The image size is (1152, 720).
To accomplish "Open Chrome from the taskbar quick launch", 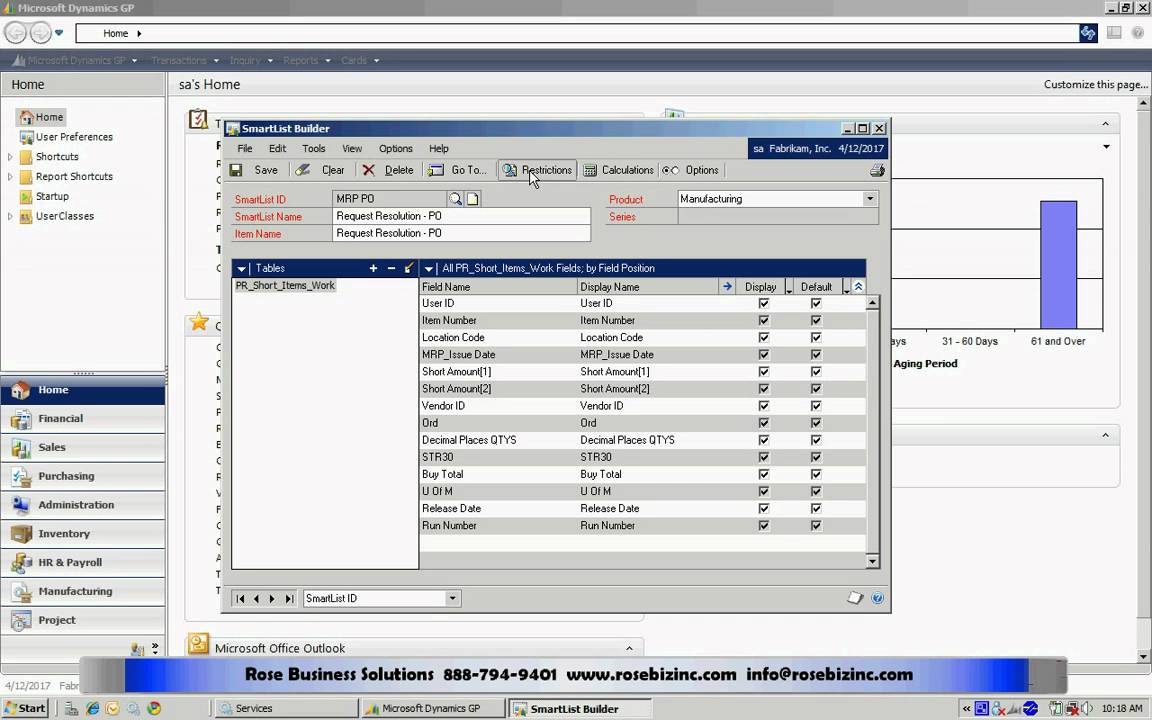I will [154, 708].
